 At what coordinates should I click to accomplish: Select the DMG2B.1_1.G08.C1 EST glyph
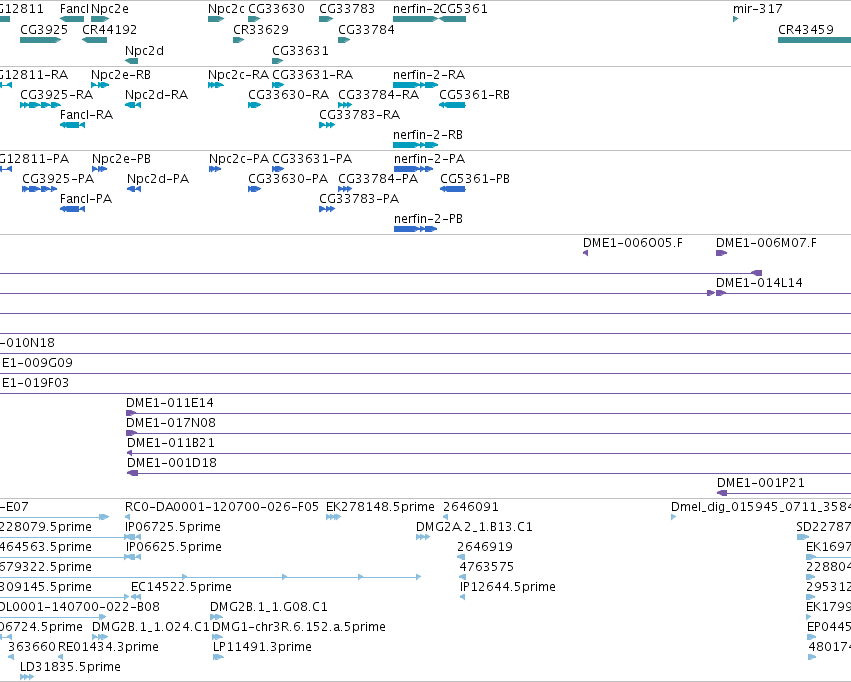pos(217,617)
